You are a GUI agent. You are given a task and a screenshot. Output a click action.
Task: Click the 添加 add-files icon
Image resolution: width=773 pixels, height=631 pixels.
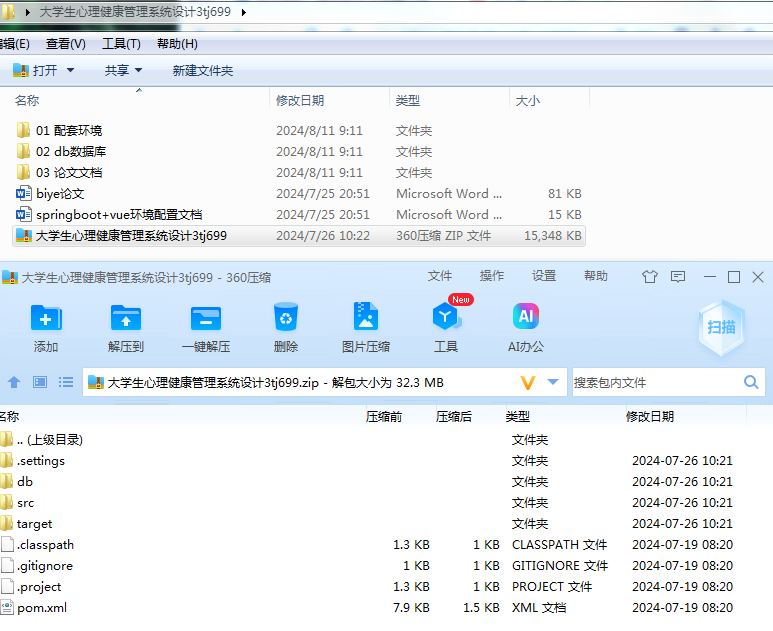46,317
